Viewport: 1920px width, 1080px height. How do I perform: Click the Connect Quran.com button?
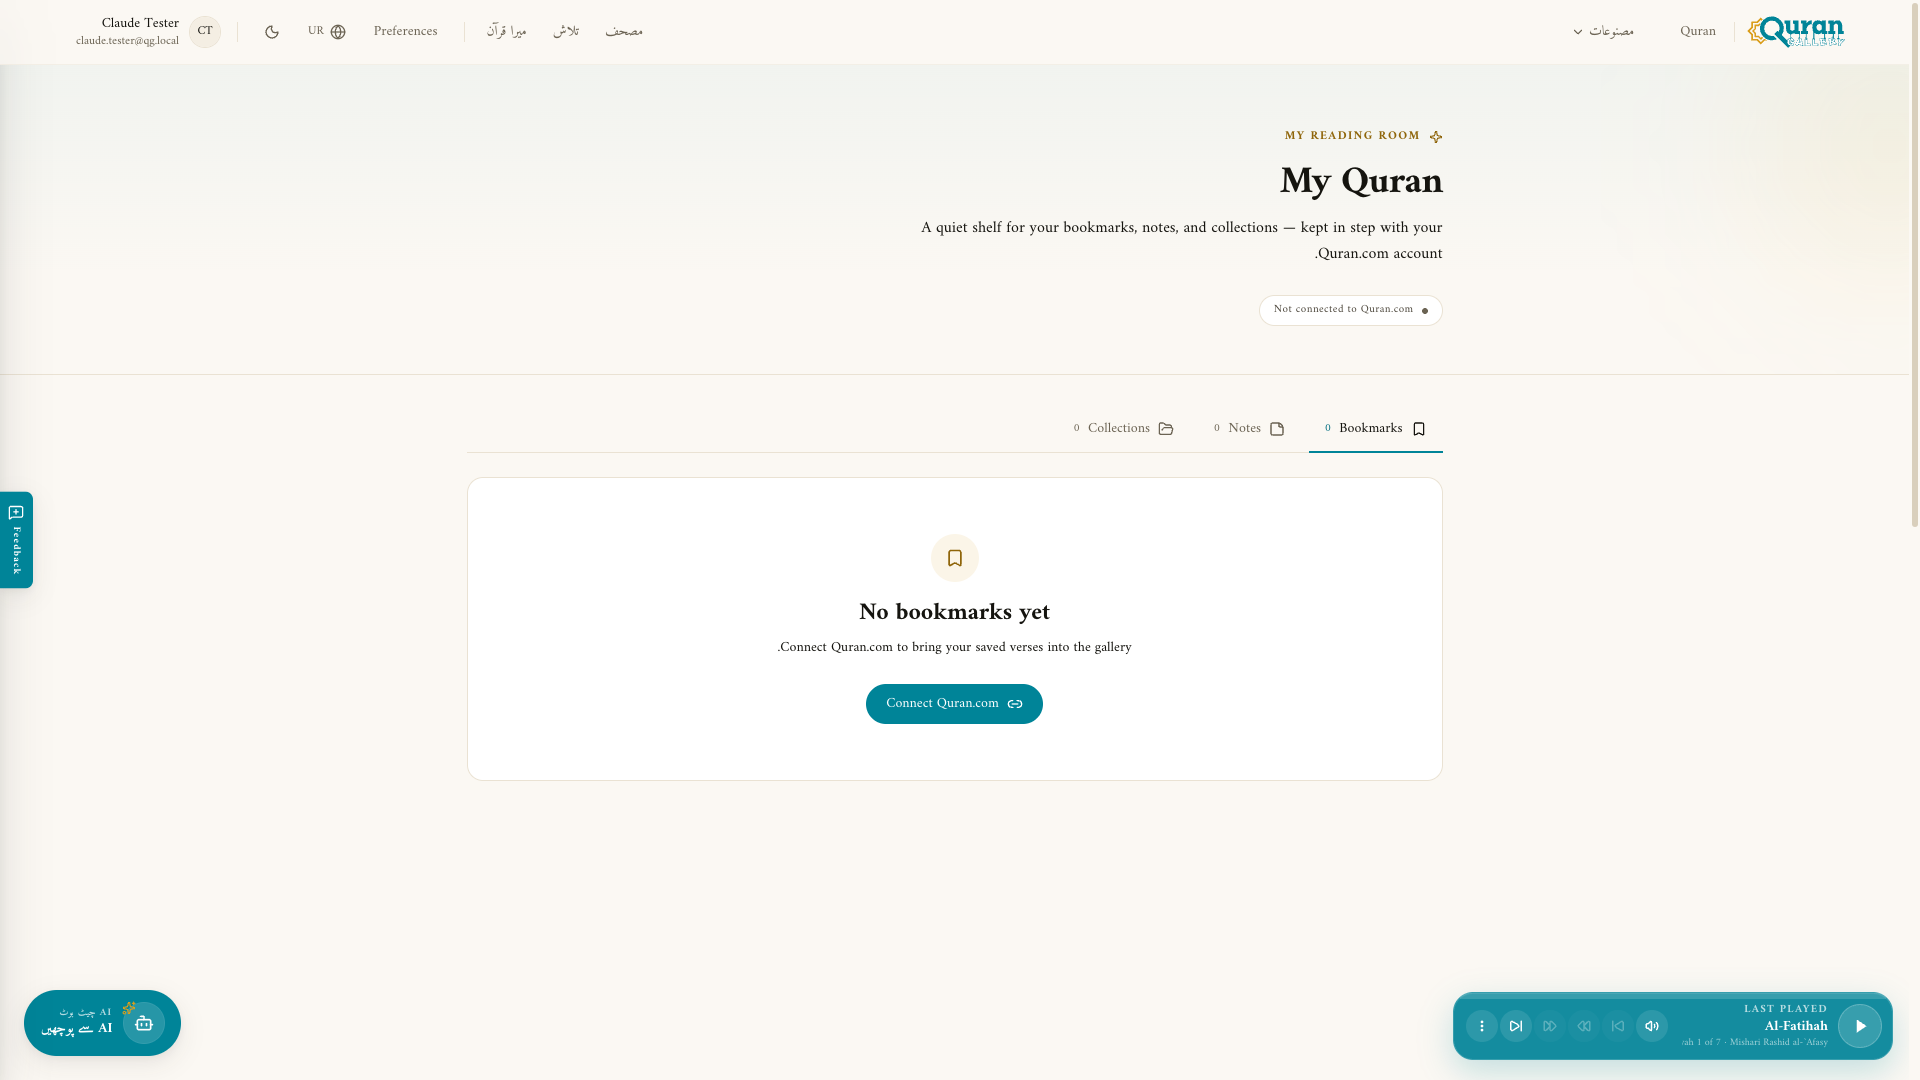pos(954,704)
